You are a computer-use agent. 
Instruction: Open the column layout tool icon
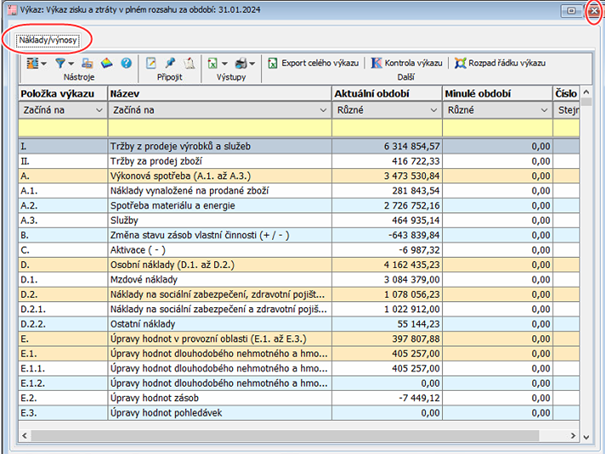click(x=34, y=63)
